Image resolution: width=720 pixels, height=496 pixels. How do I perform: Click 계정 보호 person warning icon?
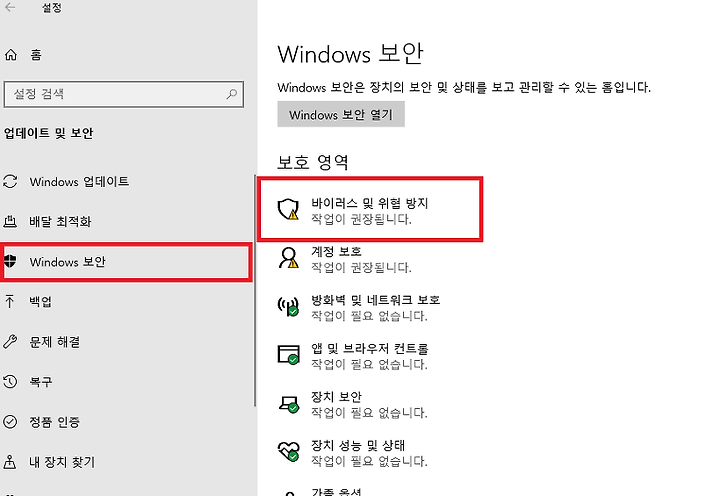click(288, 258)
